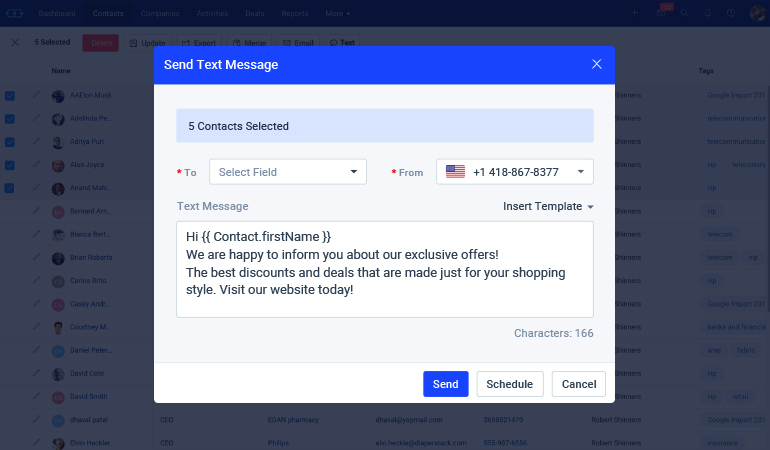Click edit pencil for Adelinda Pe..
The height and width of the screenshot is (450, 770).
[36, 118]
